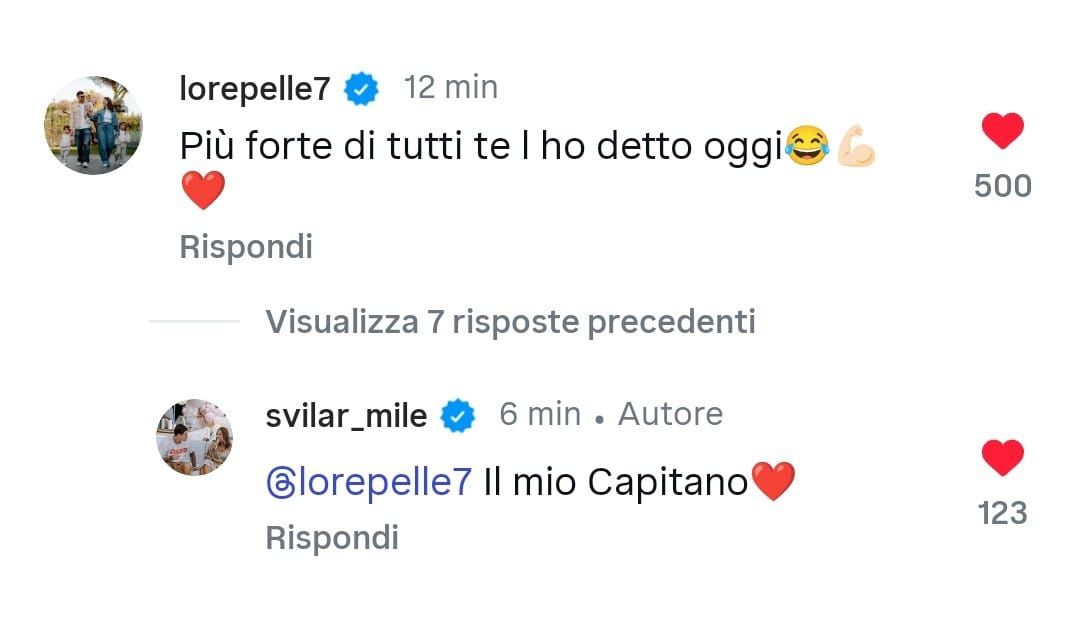Screen dimensions: 1080x619
Task: View the 500 likes count list
Action: (x=1002, y=186)
